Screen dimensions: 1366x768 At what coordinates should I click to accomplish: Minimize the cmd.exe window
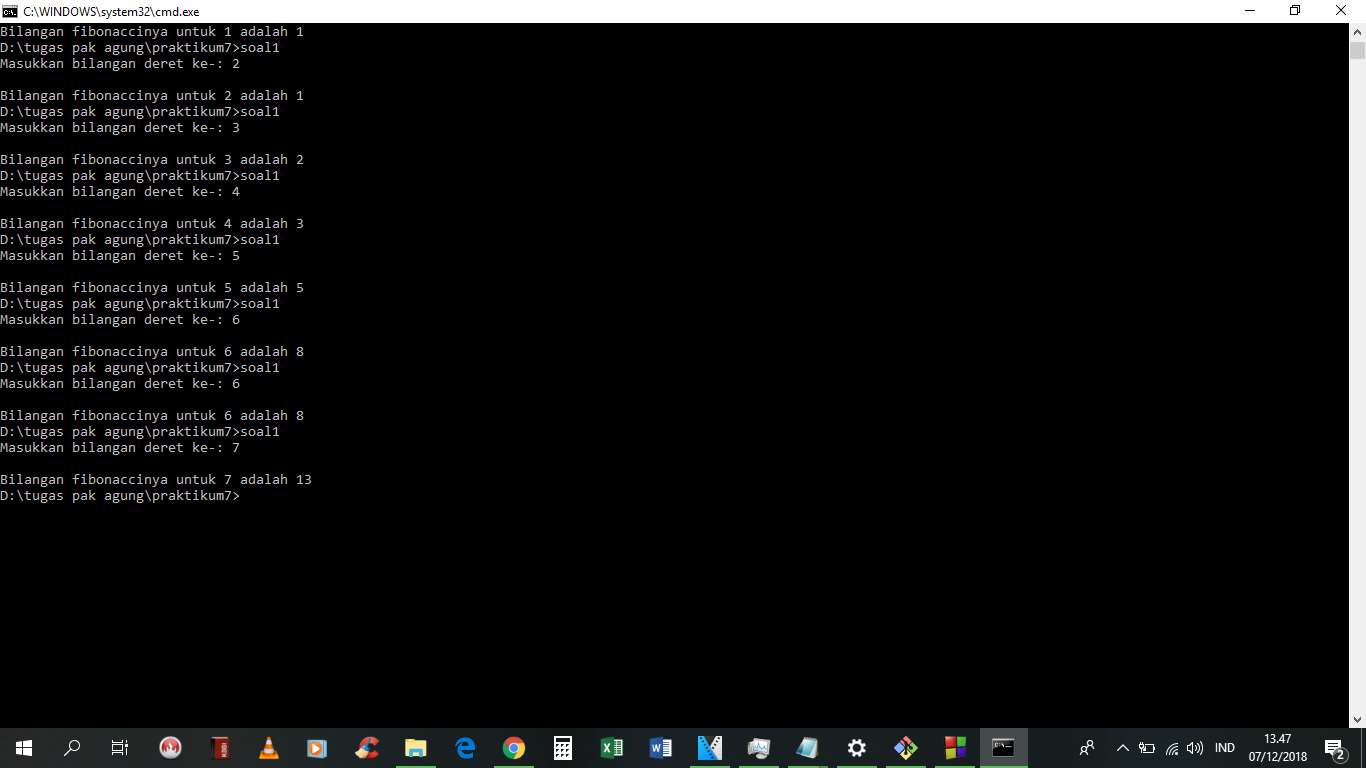tap(1250, 11)
